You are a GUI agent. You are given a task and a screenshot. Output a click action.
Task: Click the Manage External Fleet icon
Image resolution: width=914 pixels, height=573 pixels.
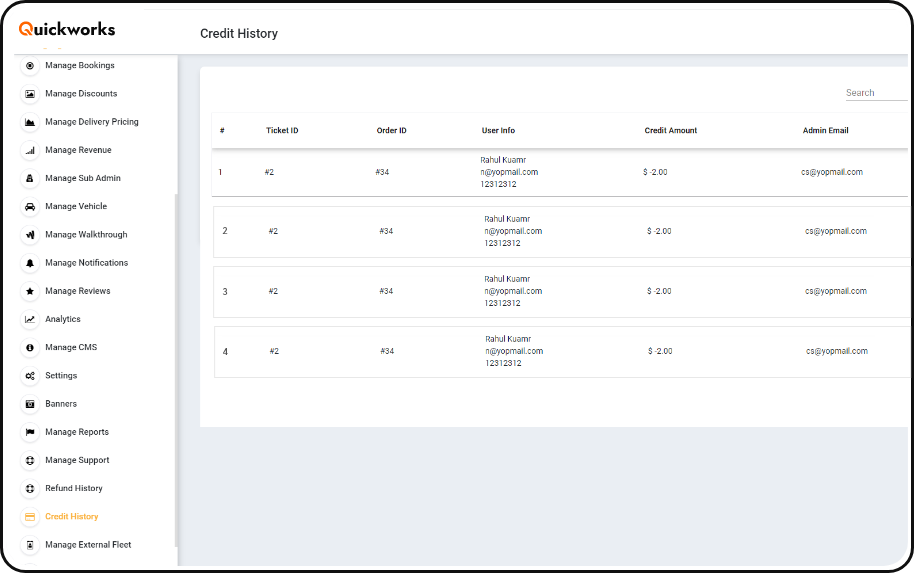pyautogui.click(x=30, y=545)
